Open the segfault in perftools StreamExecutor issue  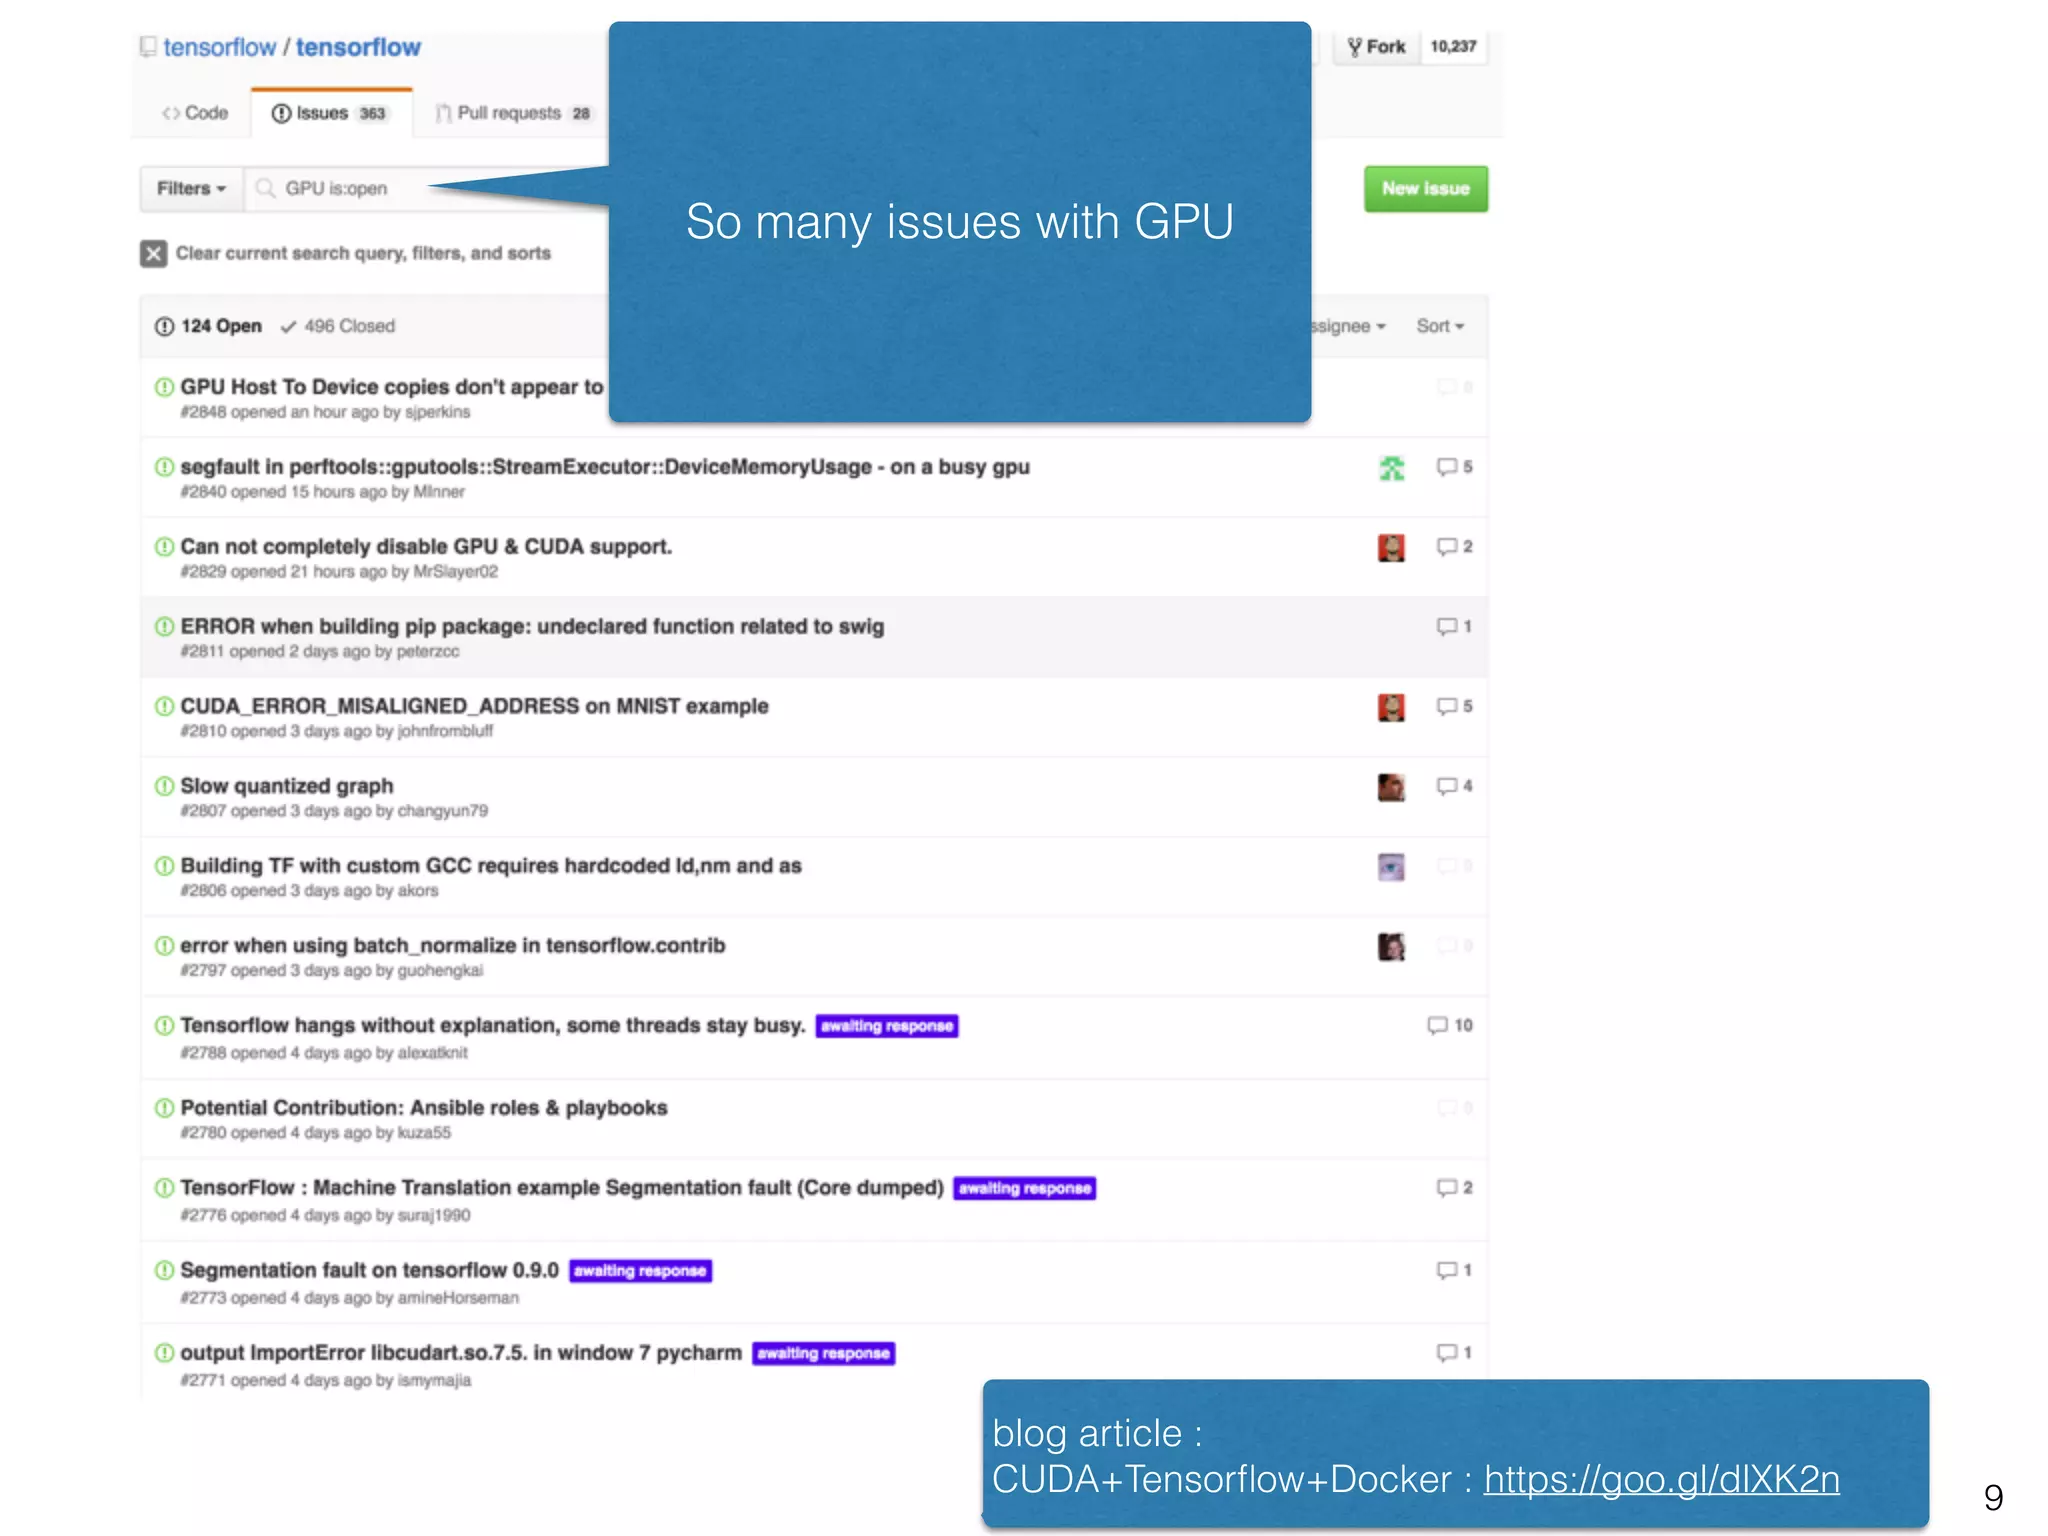[x=605, y=467]
